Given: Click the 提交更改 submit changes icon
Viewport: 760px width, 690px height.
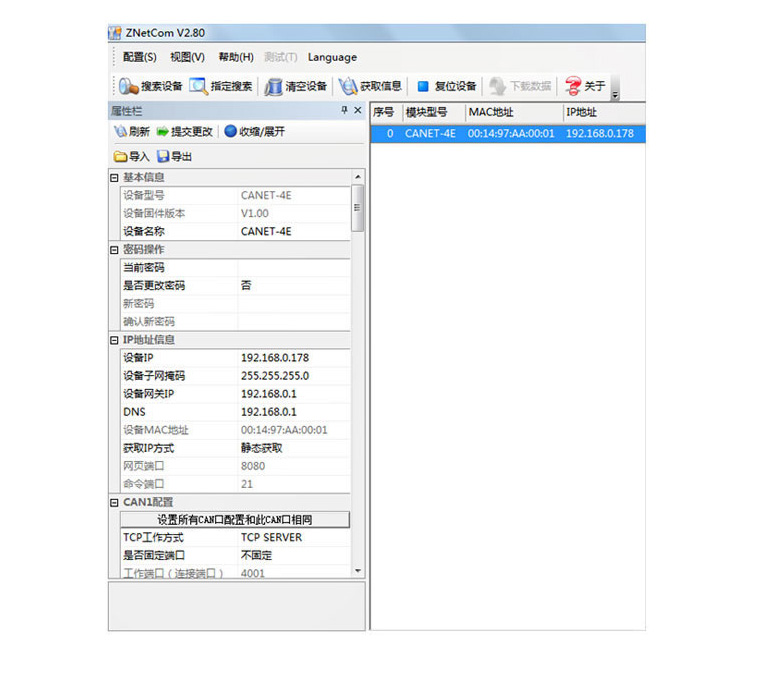Looking at the screenshot, I should click(162, 131).
